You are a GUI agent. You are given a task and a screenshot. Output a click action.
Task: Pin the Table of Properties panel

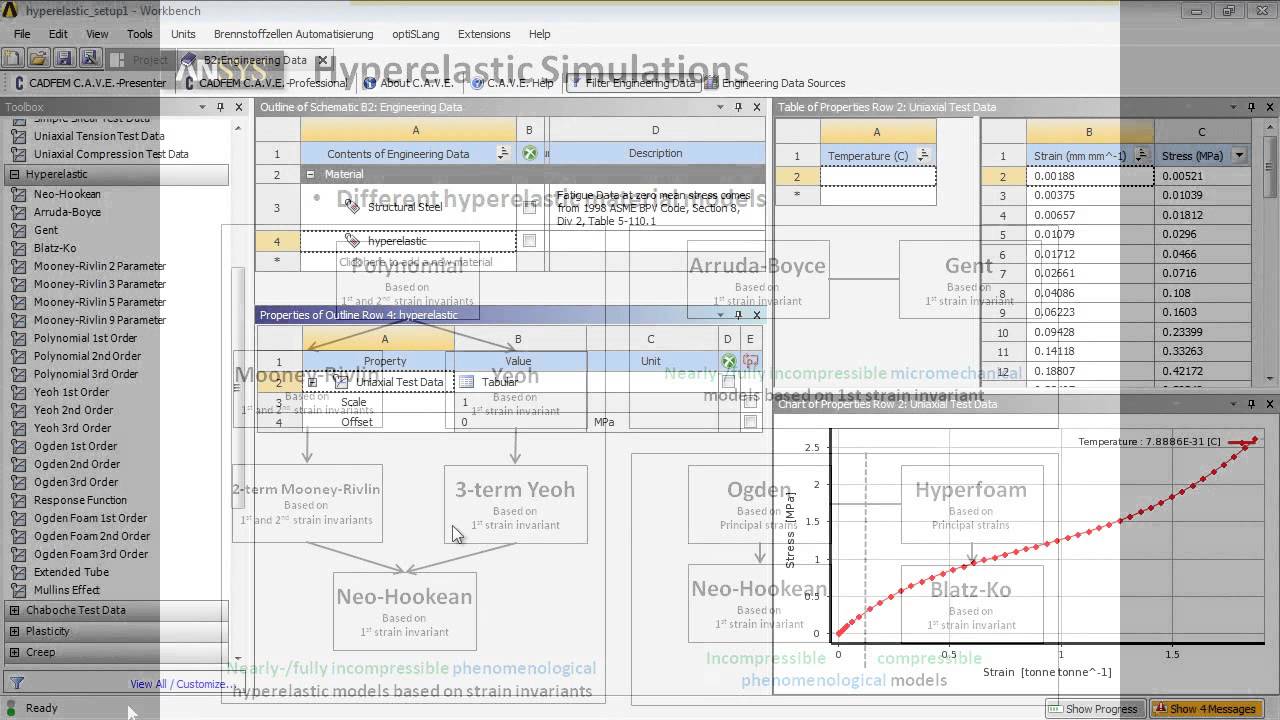click(1251, 107)
